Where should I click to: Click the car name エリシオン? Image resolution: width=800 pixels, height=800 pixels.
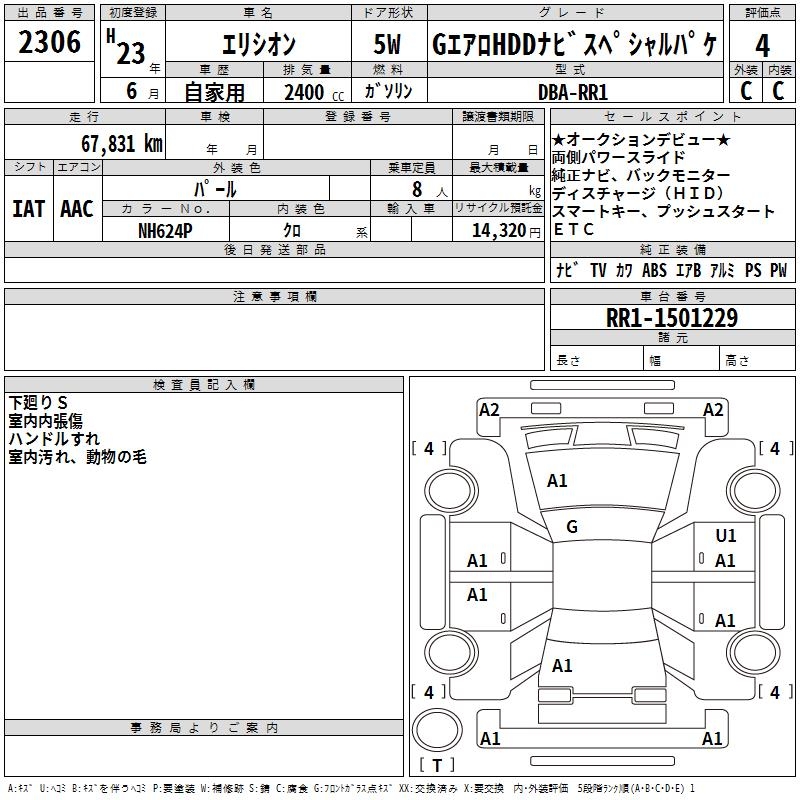(x=256, y=45)
